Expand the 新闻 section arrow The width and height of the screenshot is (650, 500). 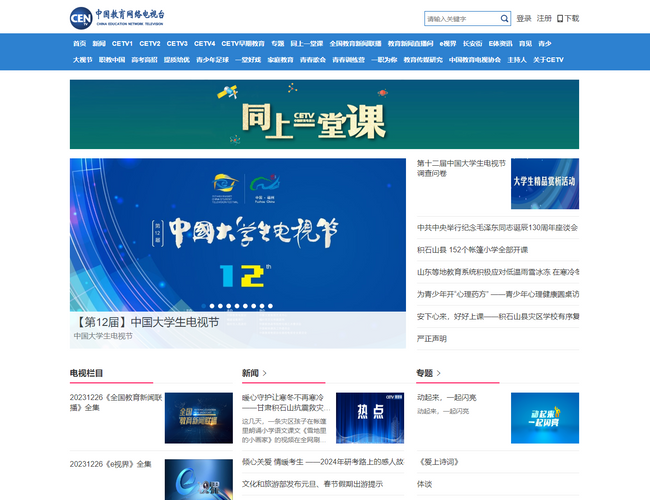coord(265,373)
